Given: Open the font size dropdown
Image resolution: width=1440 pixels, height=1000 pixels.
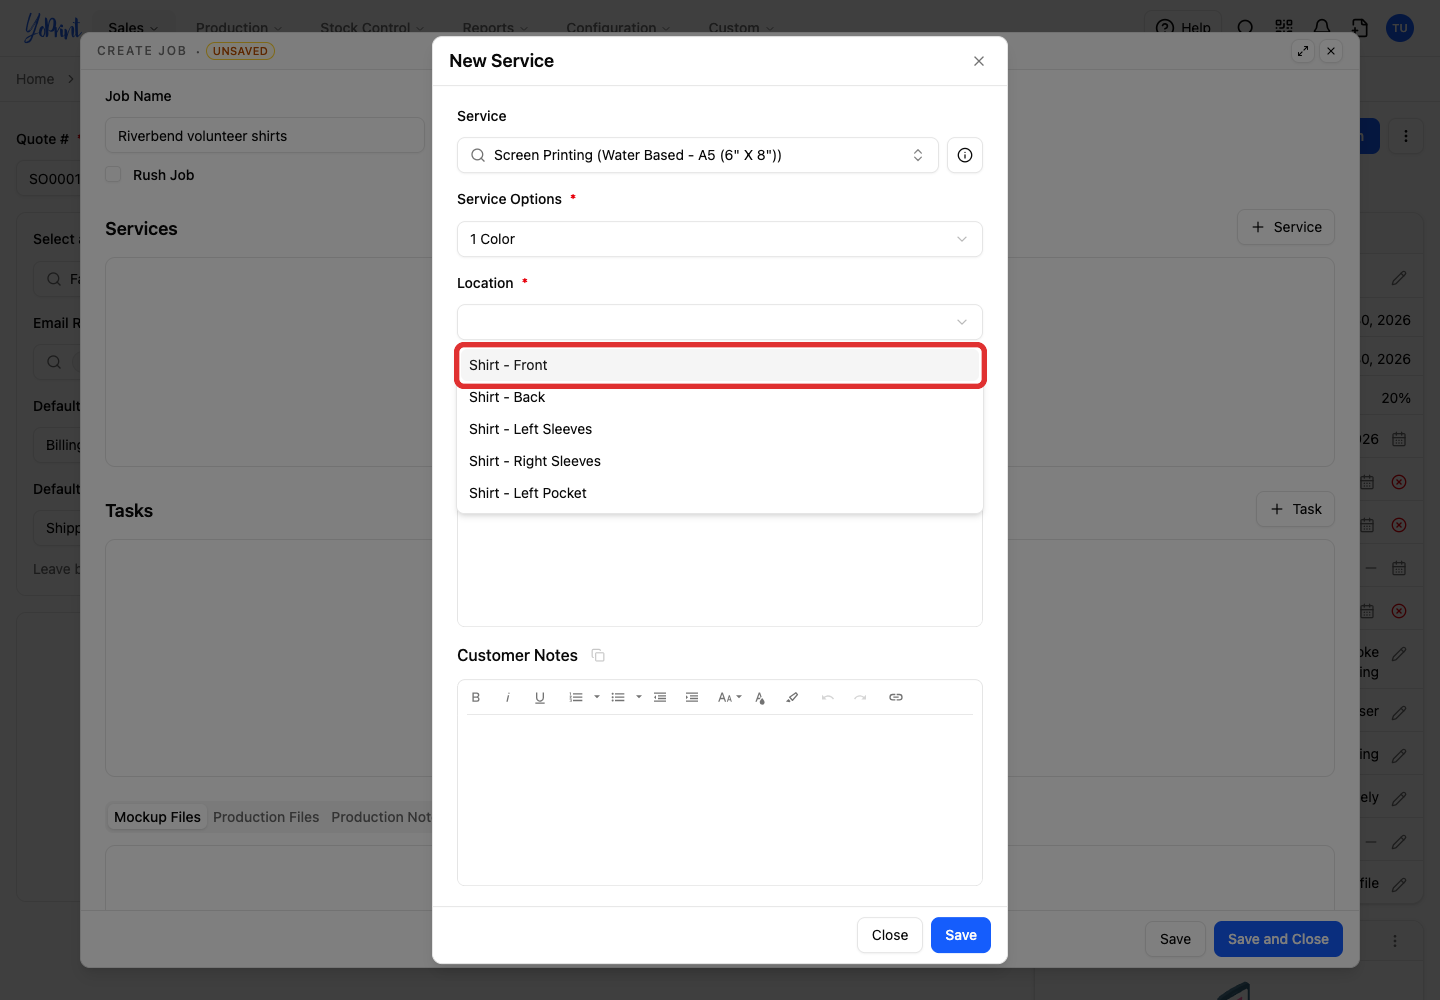Looking at the screenshot, I should [x=730, y=698].
